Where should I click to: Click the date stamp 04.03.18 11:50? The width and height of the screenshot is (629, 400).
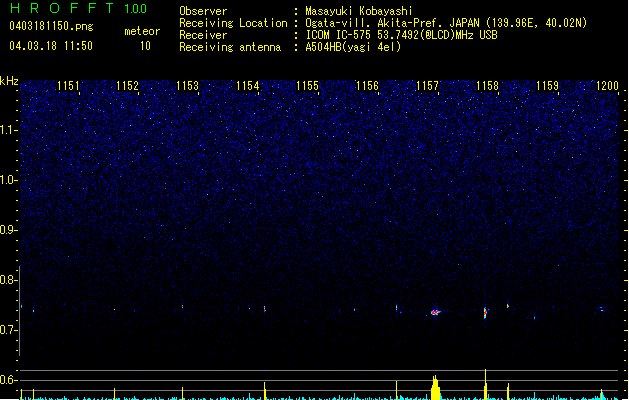tap(51, 46)
